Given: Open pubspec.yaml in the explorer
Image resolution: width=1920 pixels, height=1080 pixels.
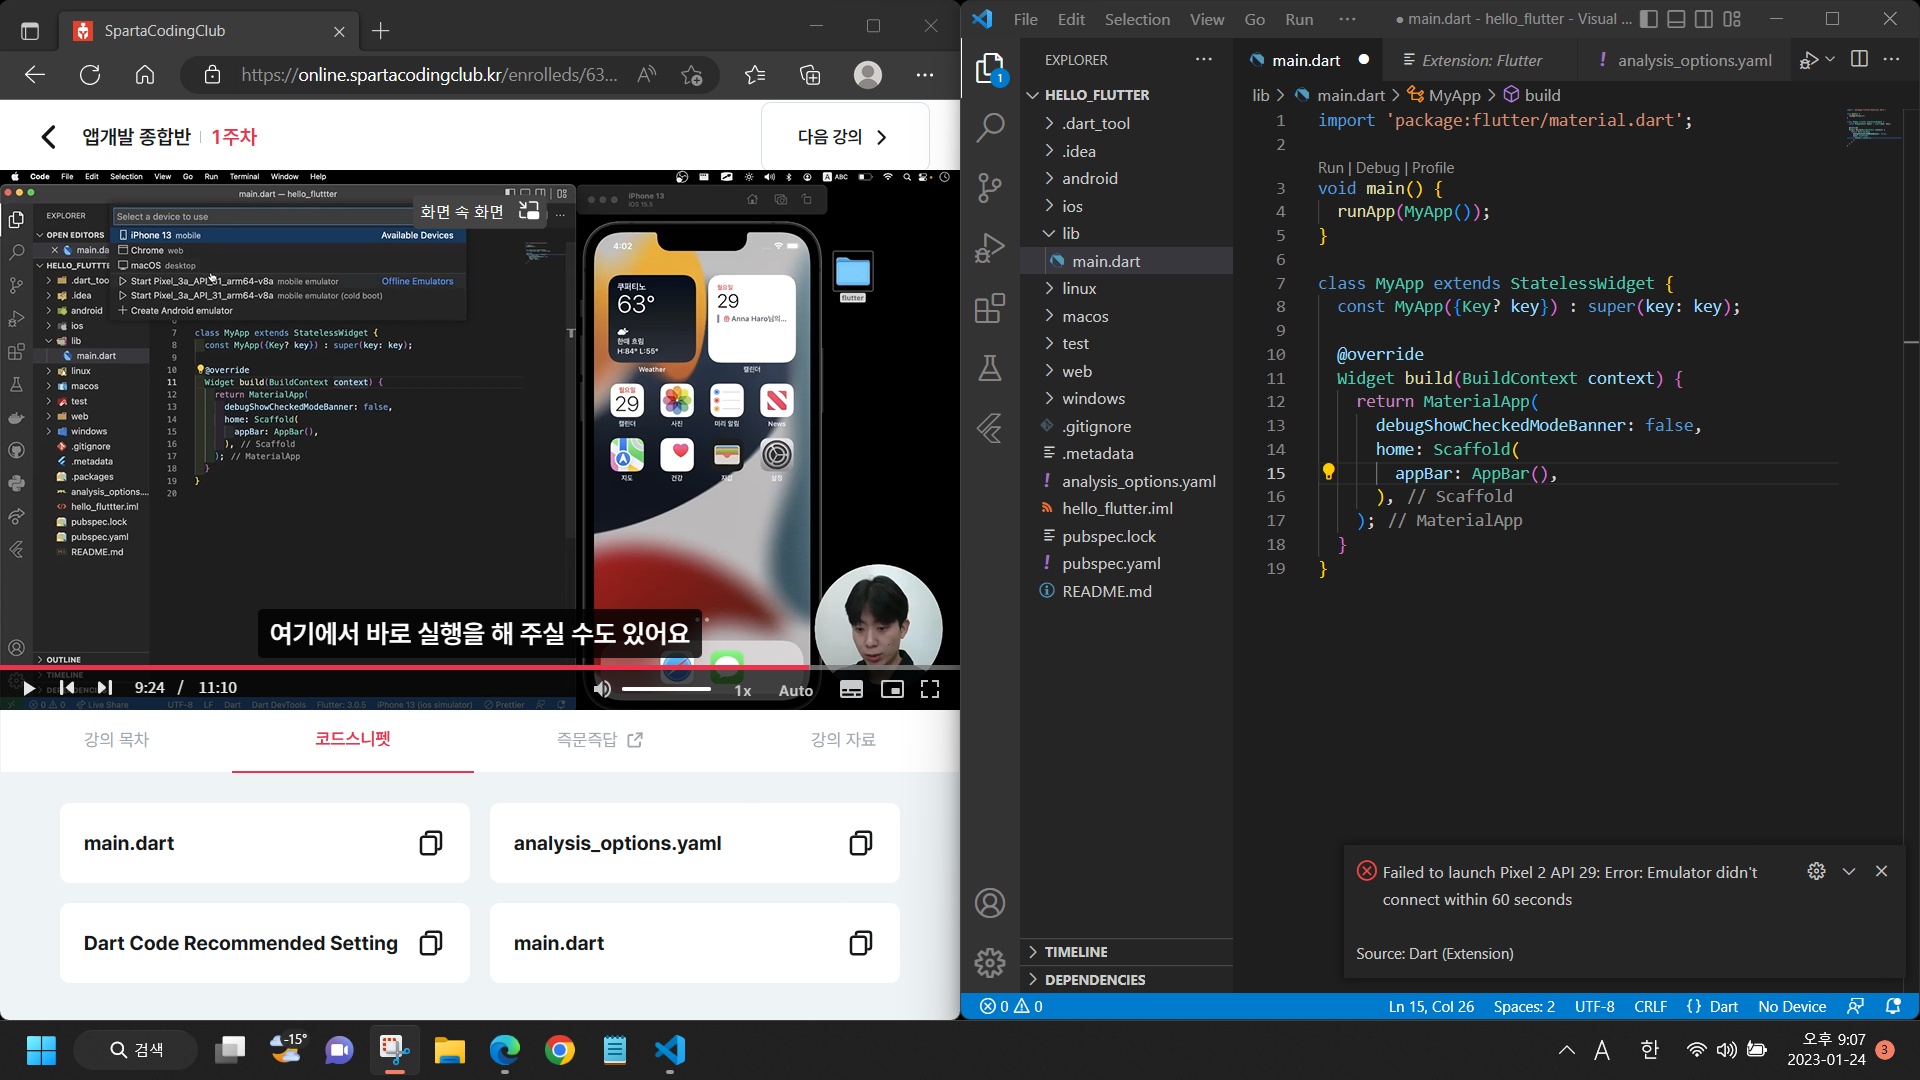Looking at the screenshot, I should [1111, 563].
